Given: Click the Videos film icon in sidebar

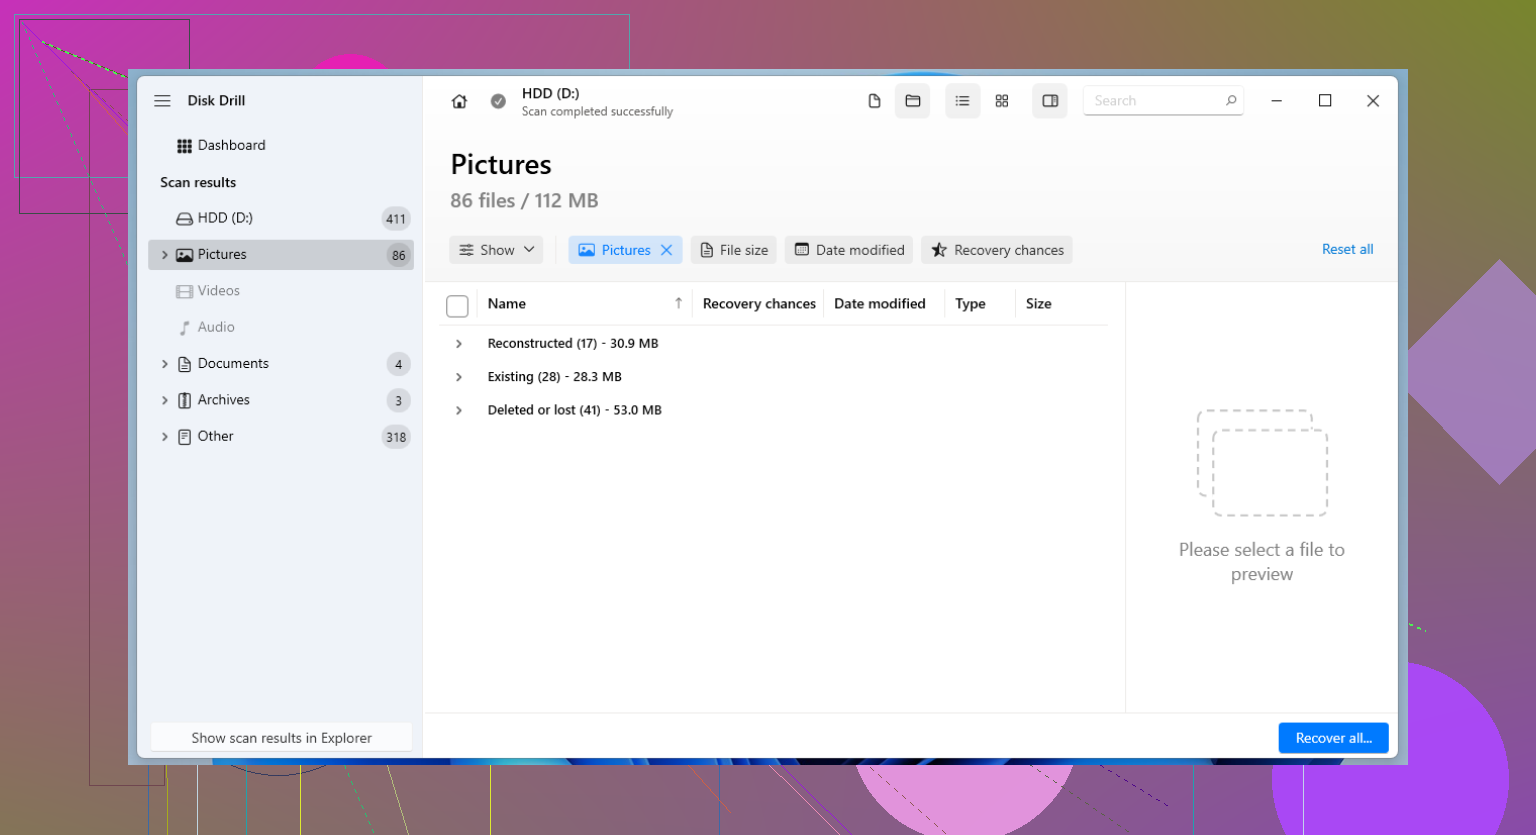Looking at the screenshot, I should click(184, 292).
